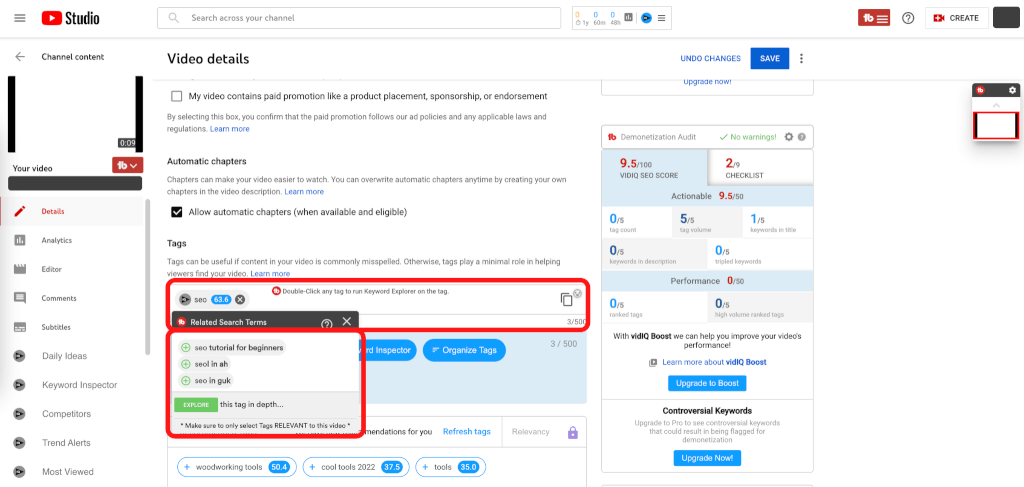1024x487 pixels.
Task: Add 'seo tutorial for beginners' related term
Action: pos(186,348)
